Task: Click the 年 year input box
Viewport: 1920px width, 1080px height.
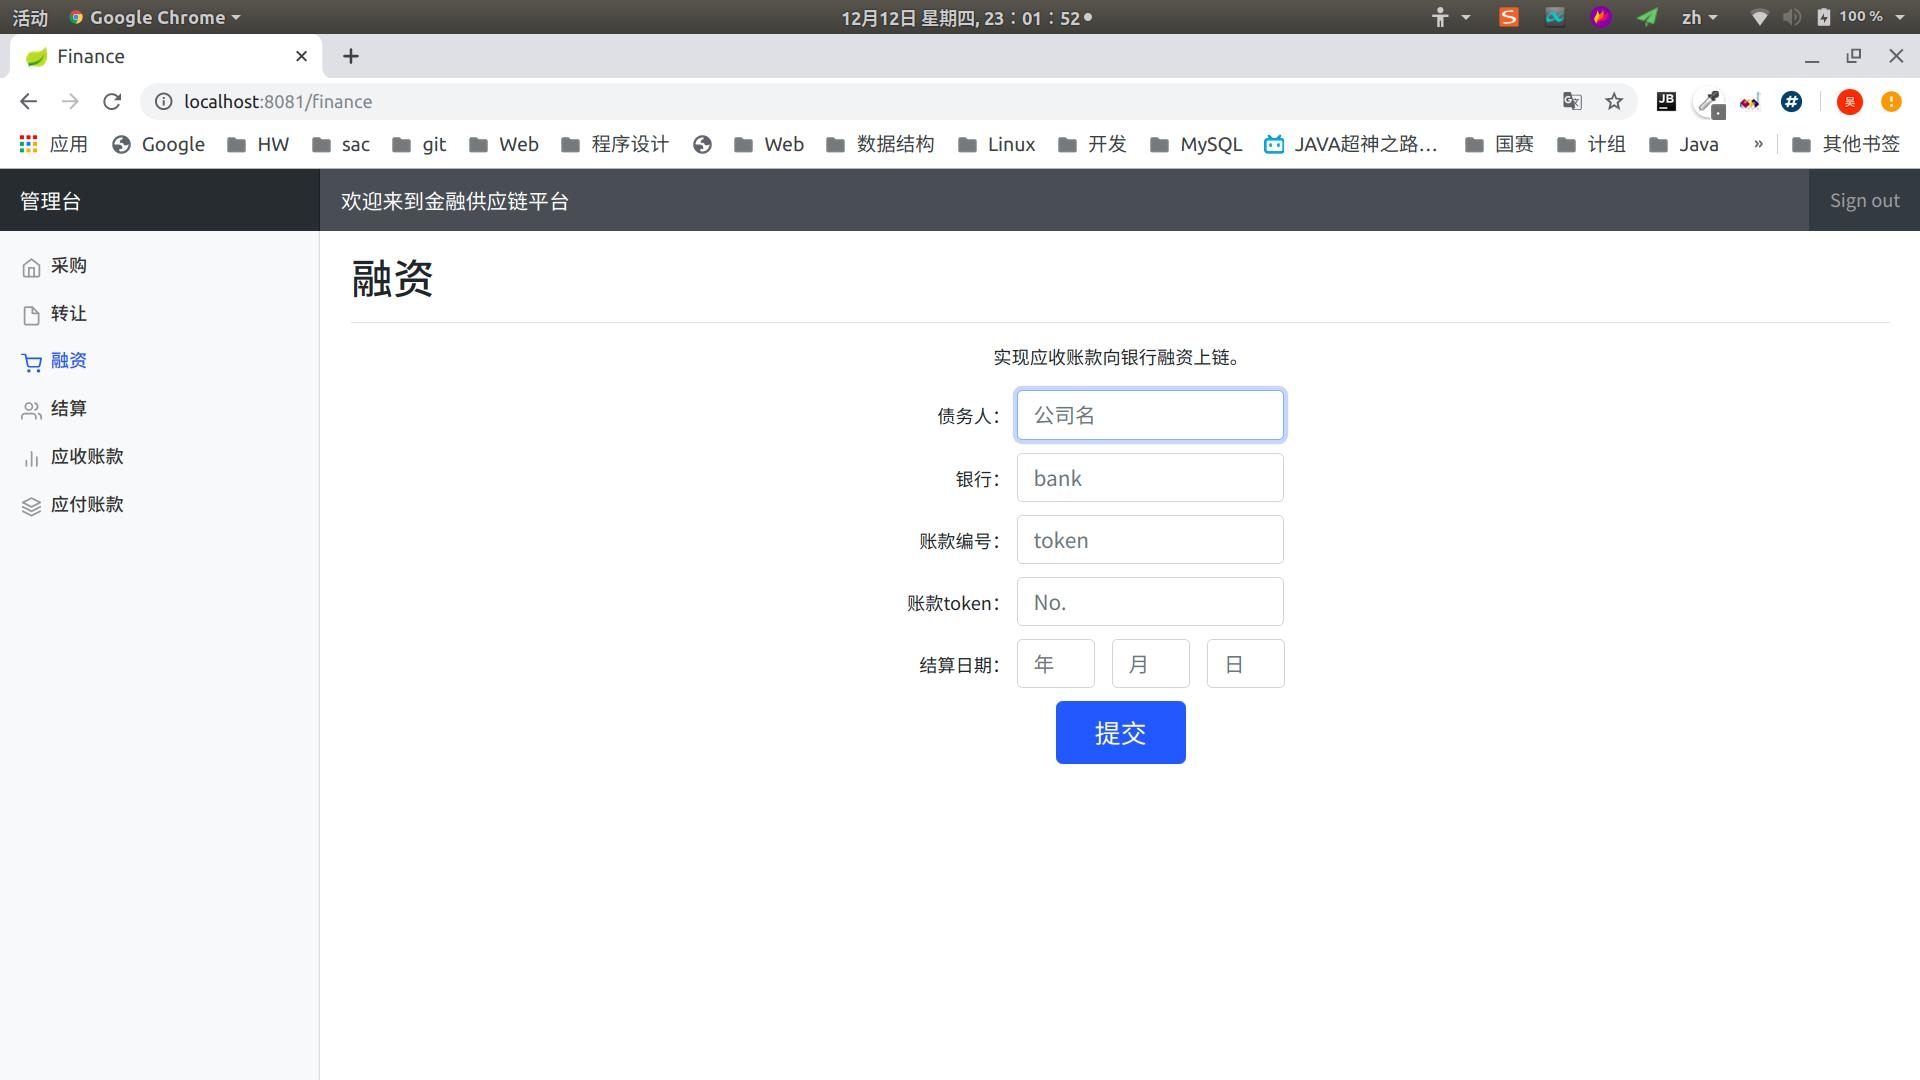Action: (1055, 664)
